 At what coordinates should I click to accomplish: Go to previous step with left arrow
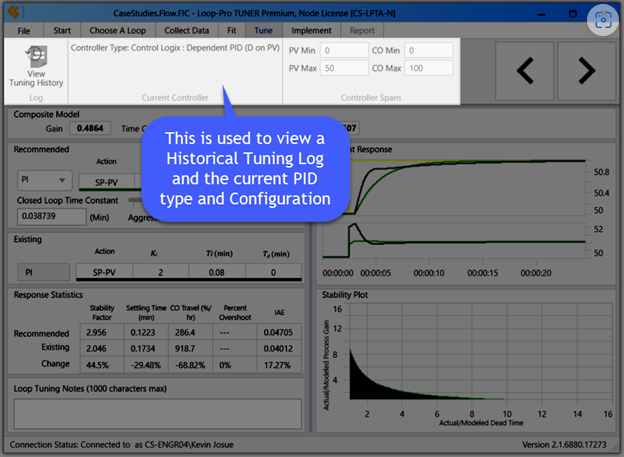525,71
